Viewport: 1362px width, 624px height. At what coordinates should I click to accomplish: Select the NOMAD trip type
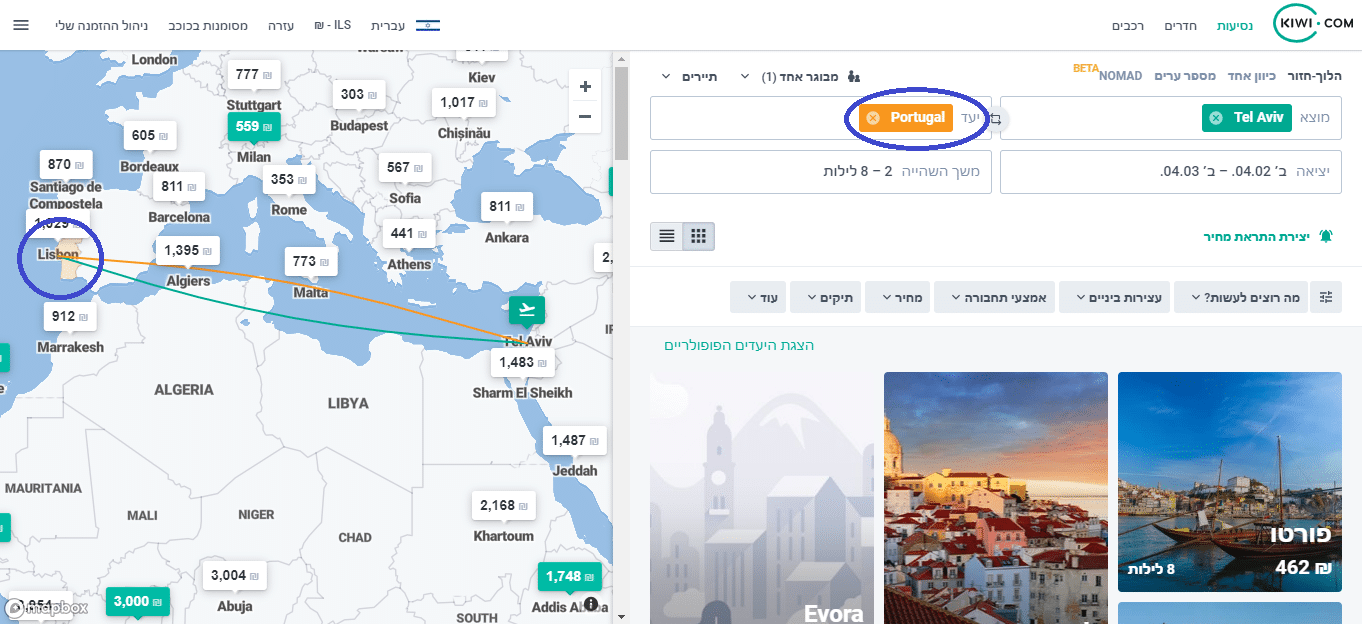click(x=1120, y=76)
